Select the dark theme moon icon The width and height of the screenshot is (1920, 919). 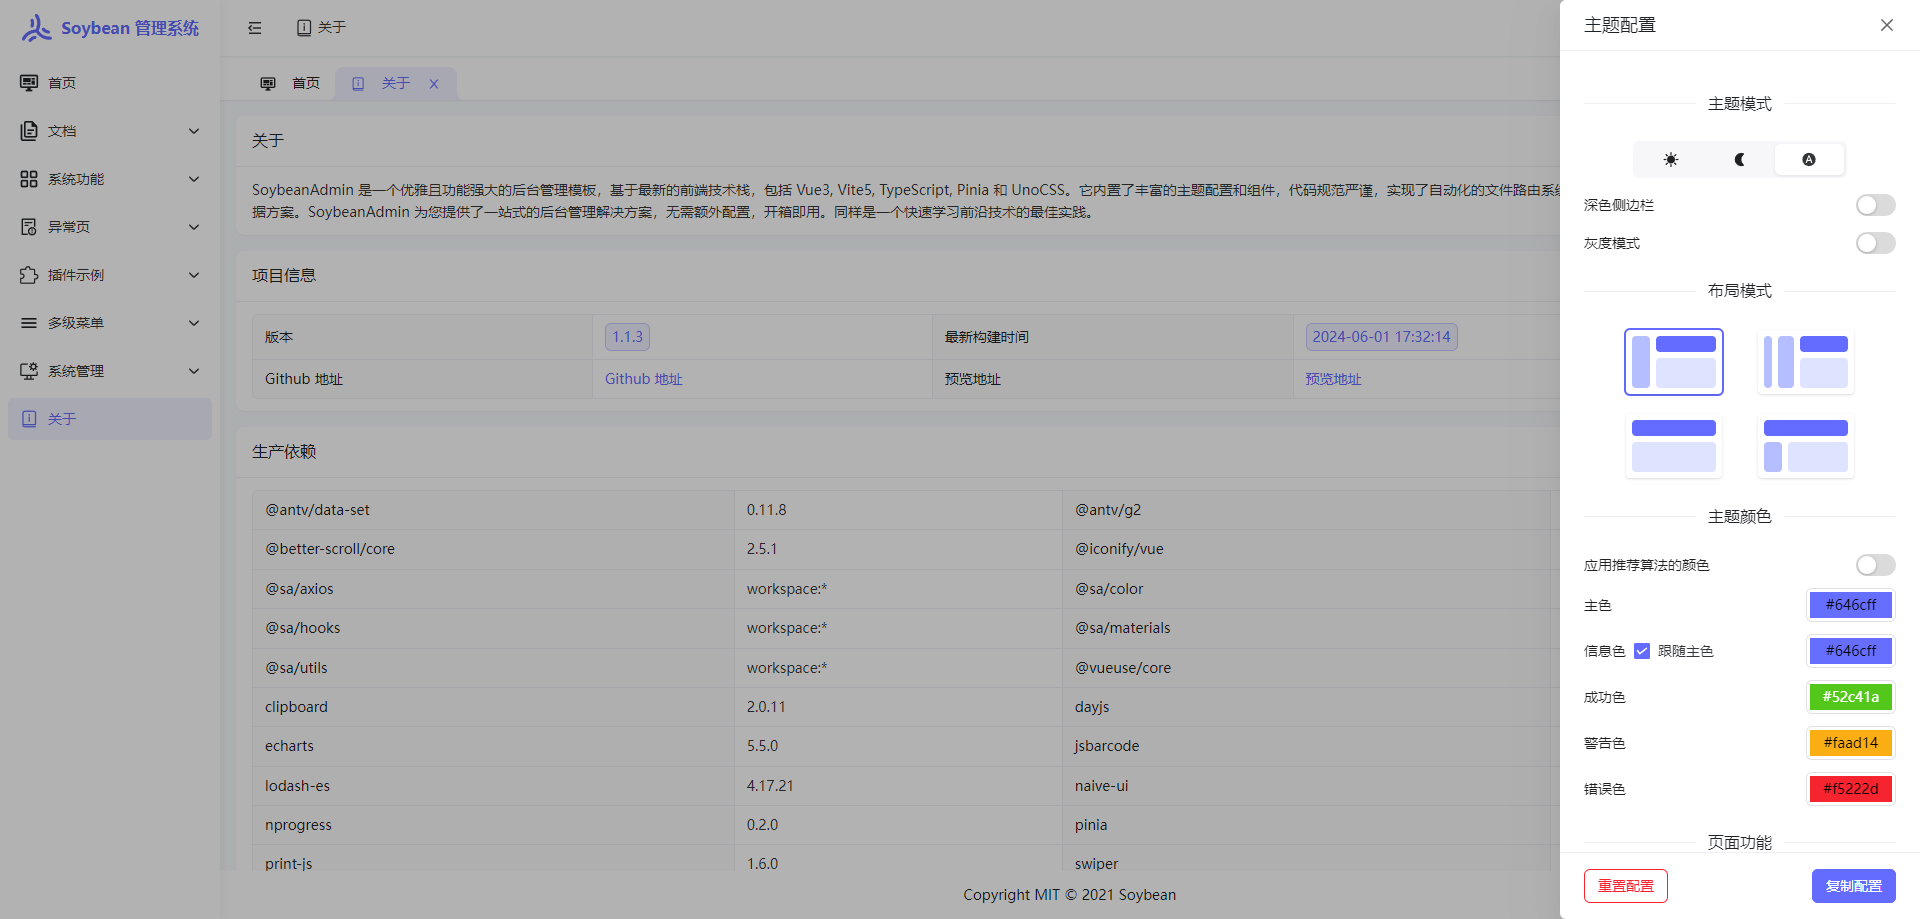pyautogui.click(x=1739, y=160)
